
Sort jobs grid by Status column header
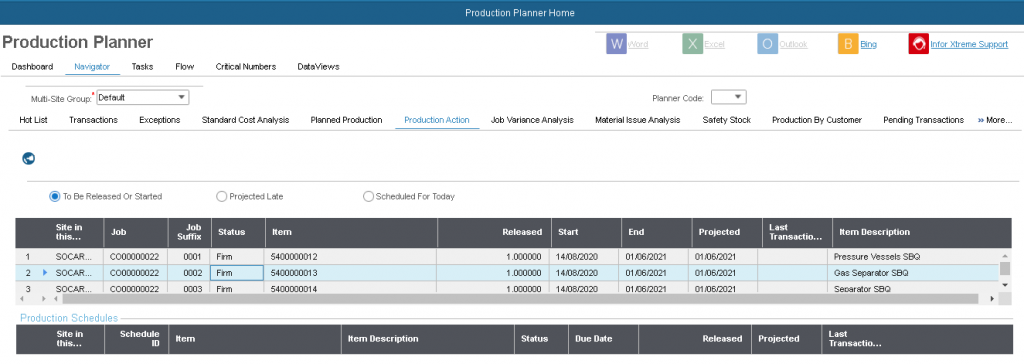coord(238,232)
